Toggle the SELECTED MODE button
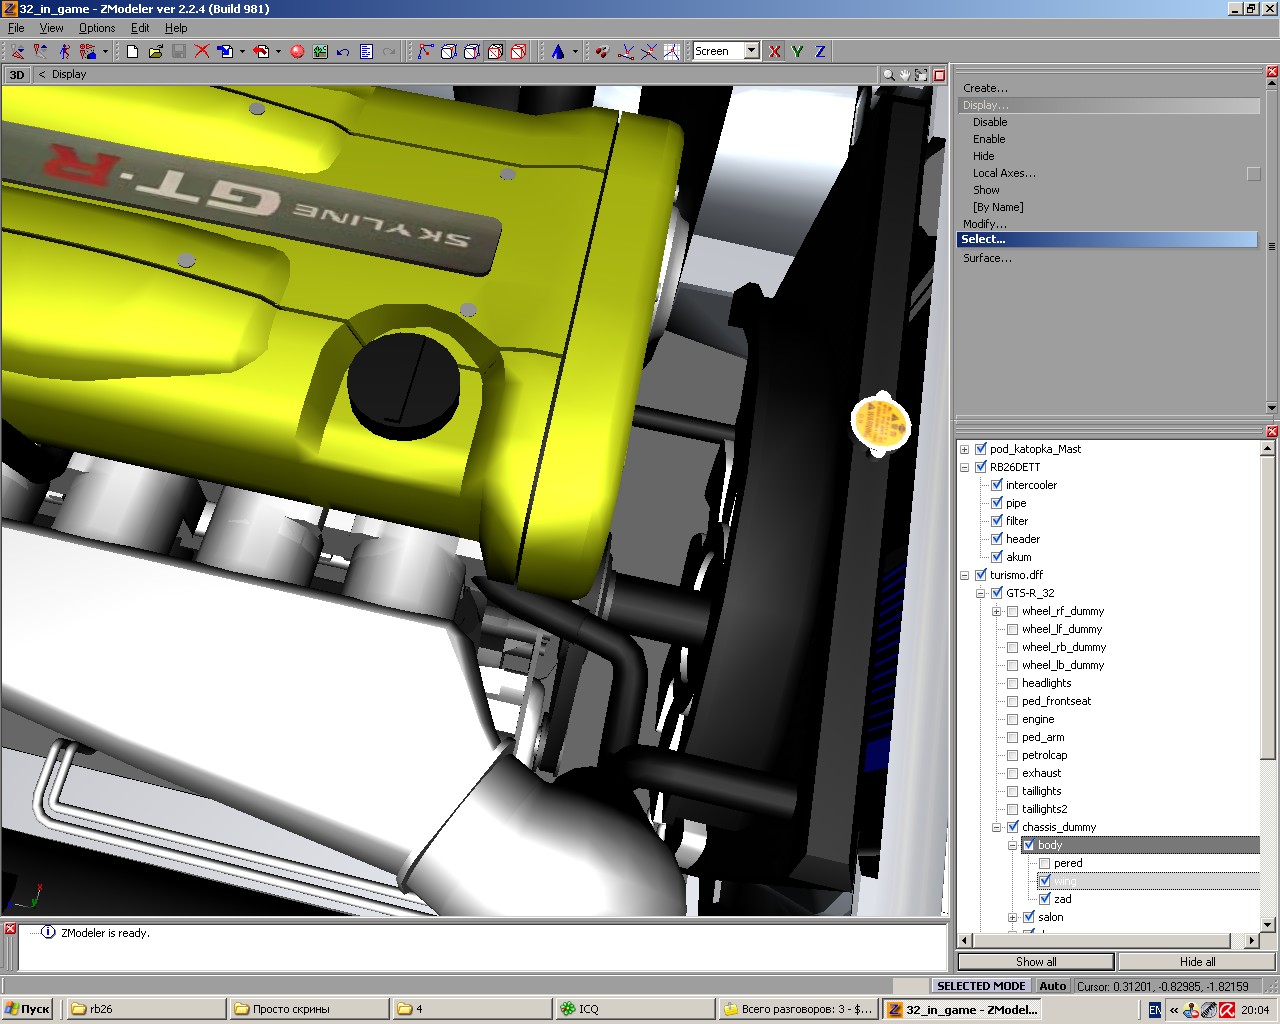 pyautogui.click(x=981, y=986)
